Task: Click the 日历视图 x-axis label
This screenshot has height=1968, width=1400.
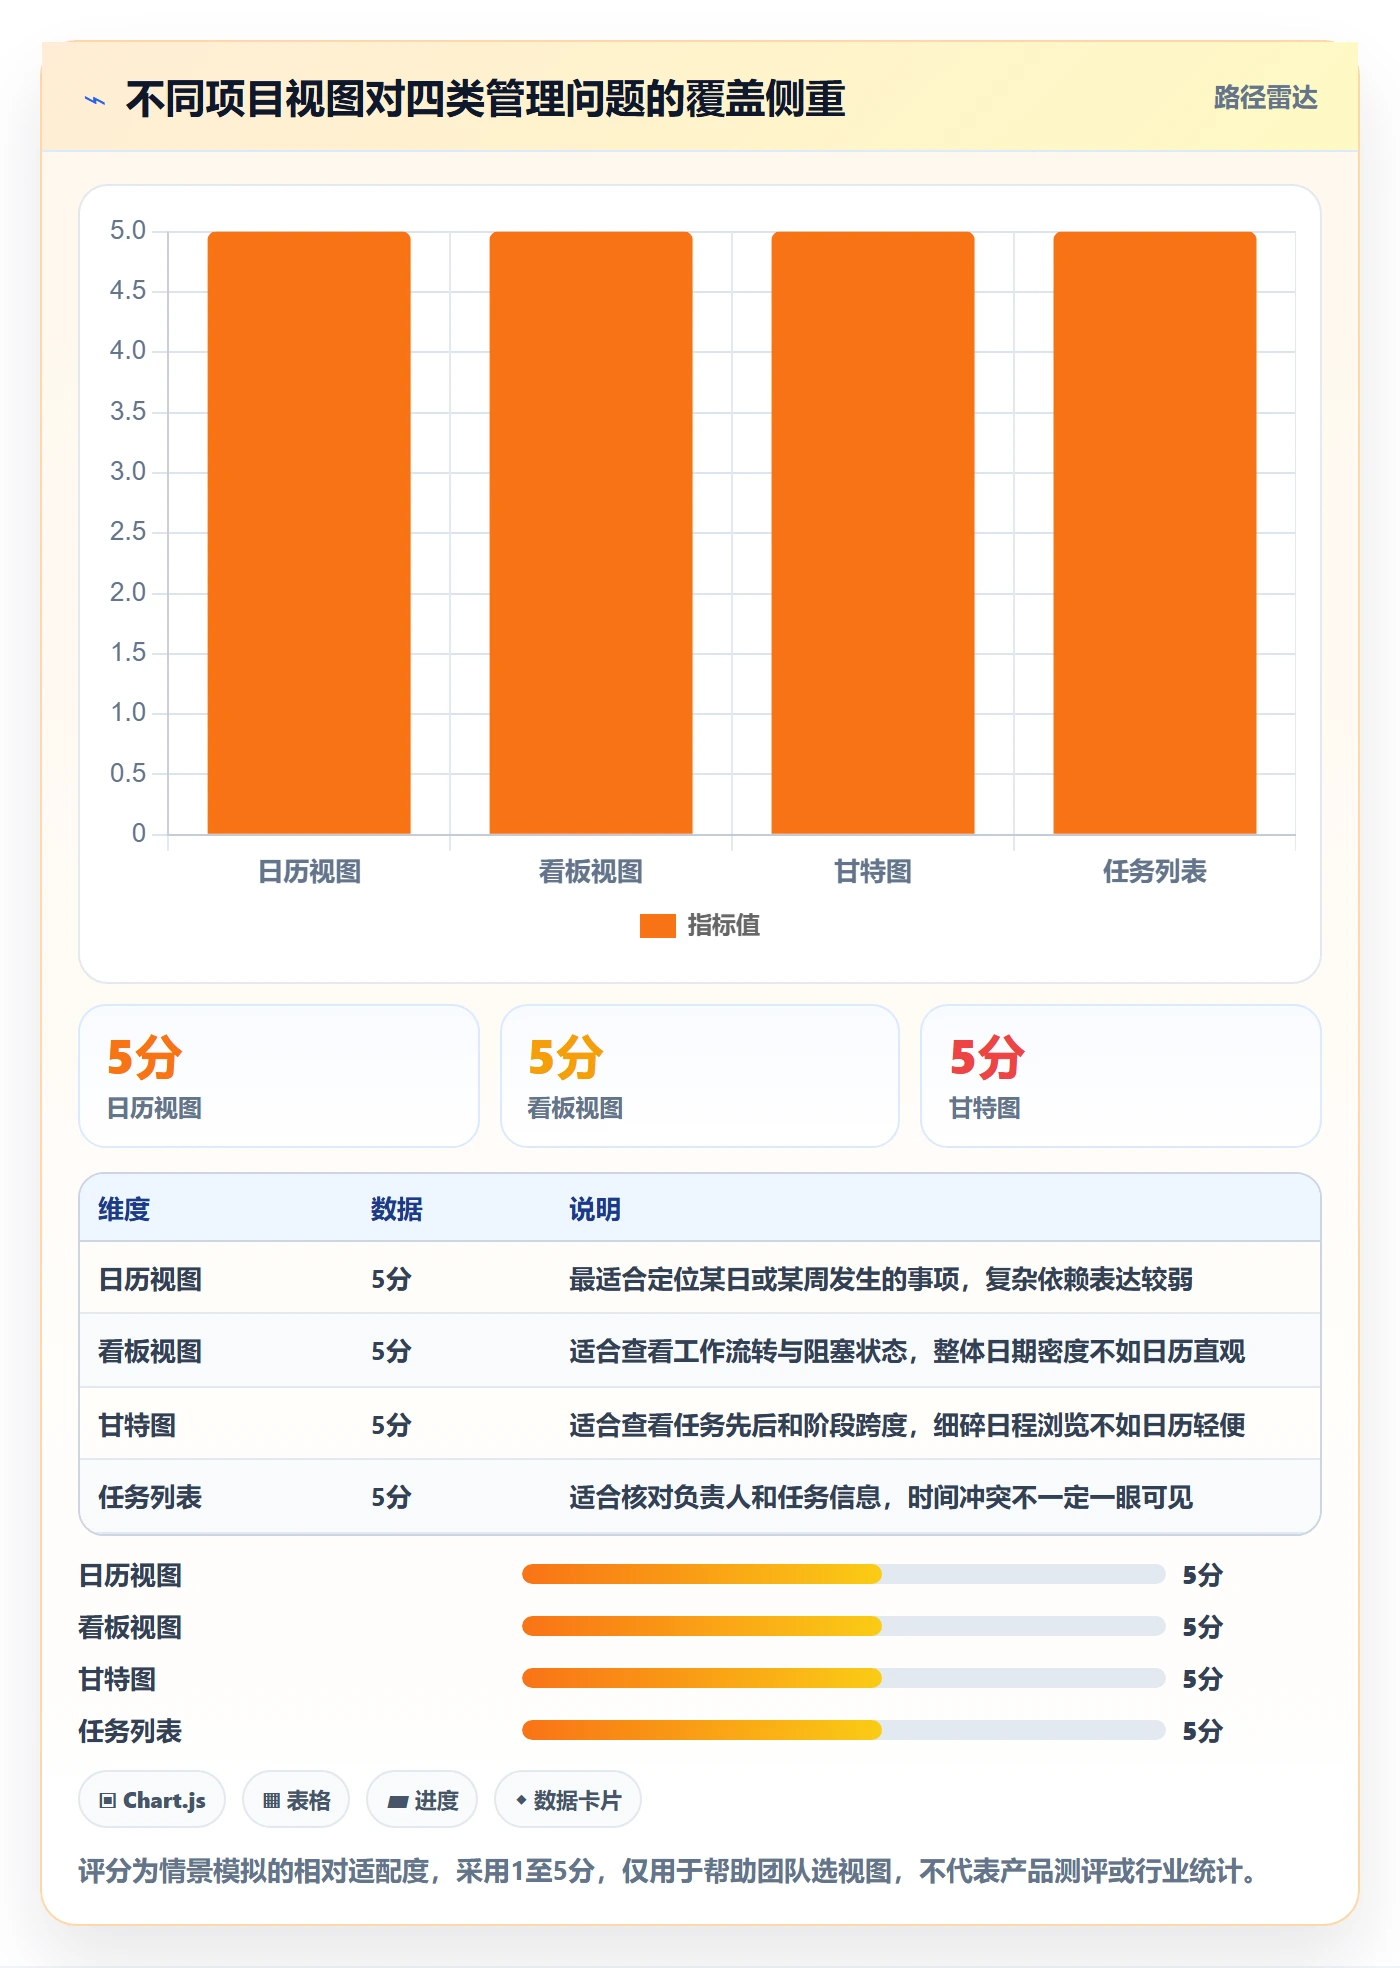Action: 309,872
